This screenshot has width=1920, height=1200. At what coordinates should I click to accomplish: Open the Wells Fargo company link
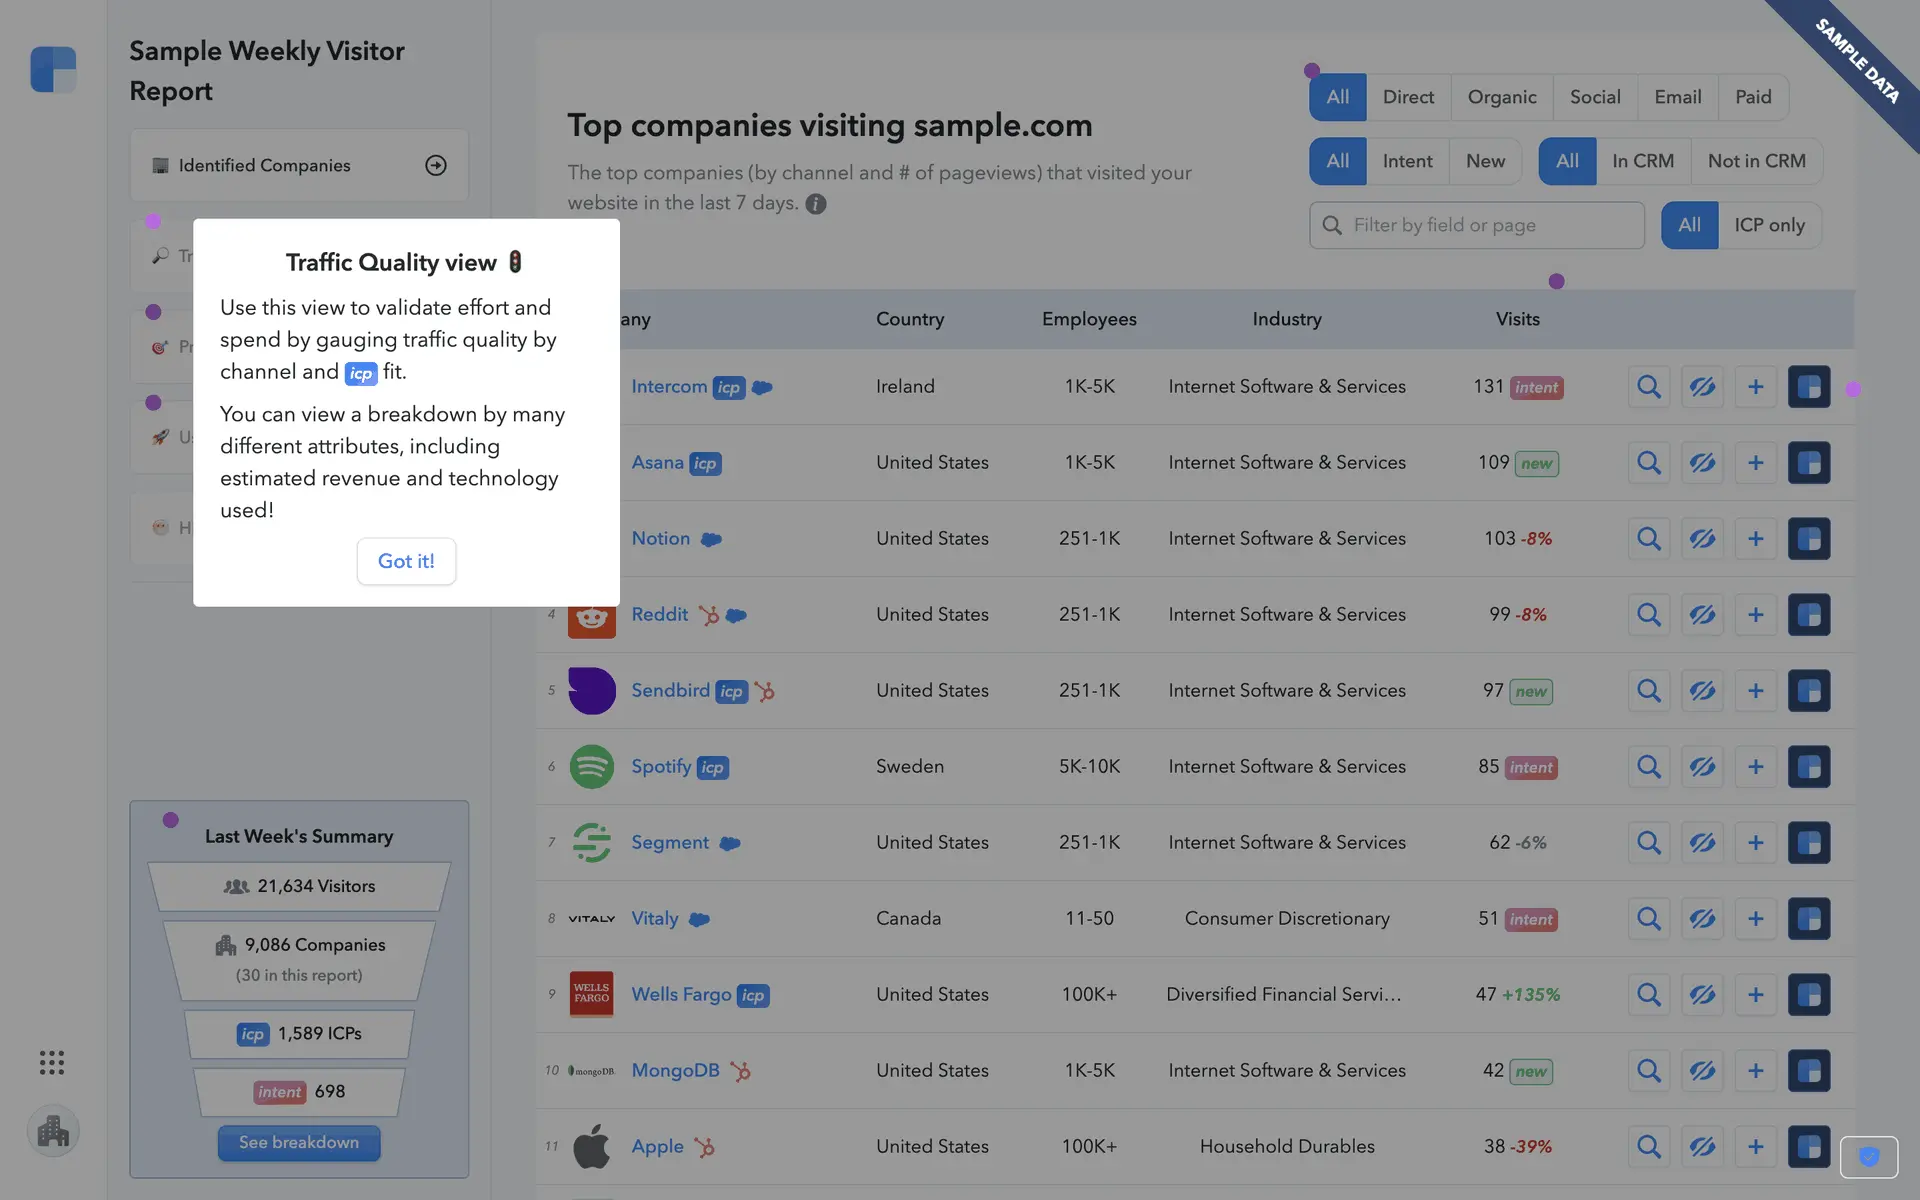[681, 994]
